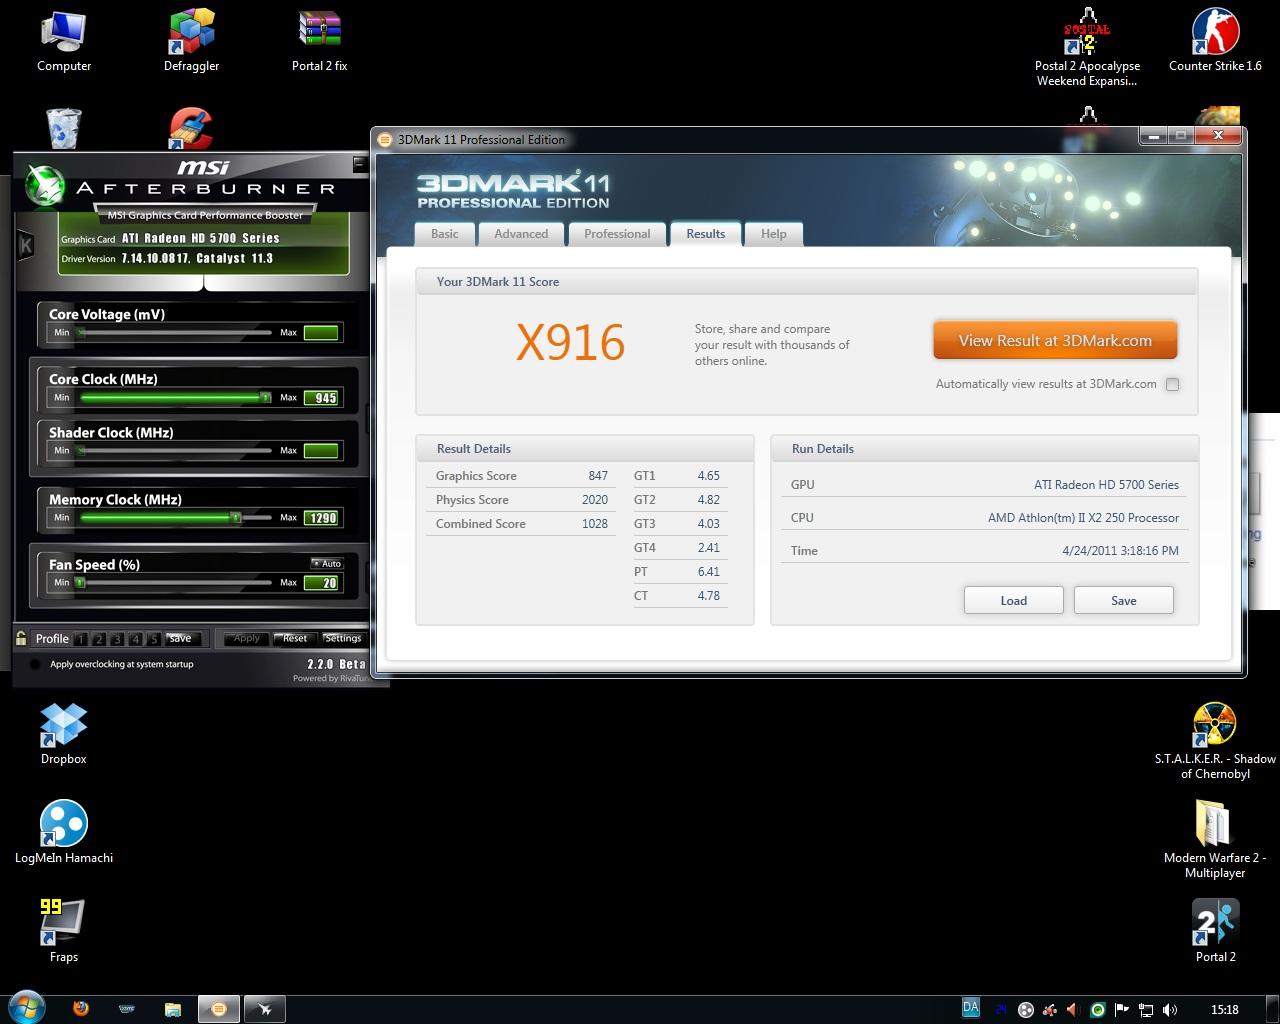Select Afterburner profile slot 4

tap(135, 639)
